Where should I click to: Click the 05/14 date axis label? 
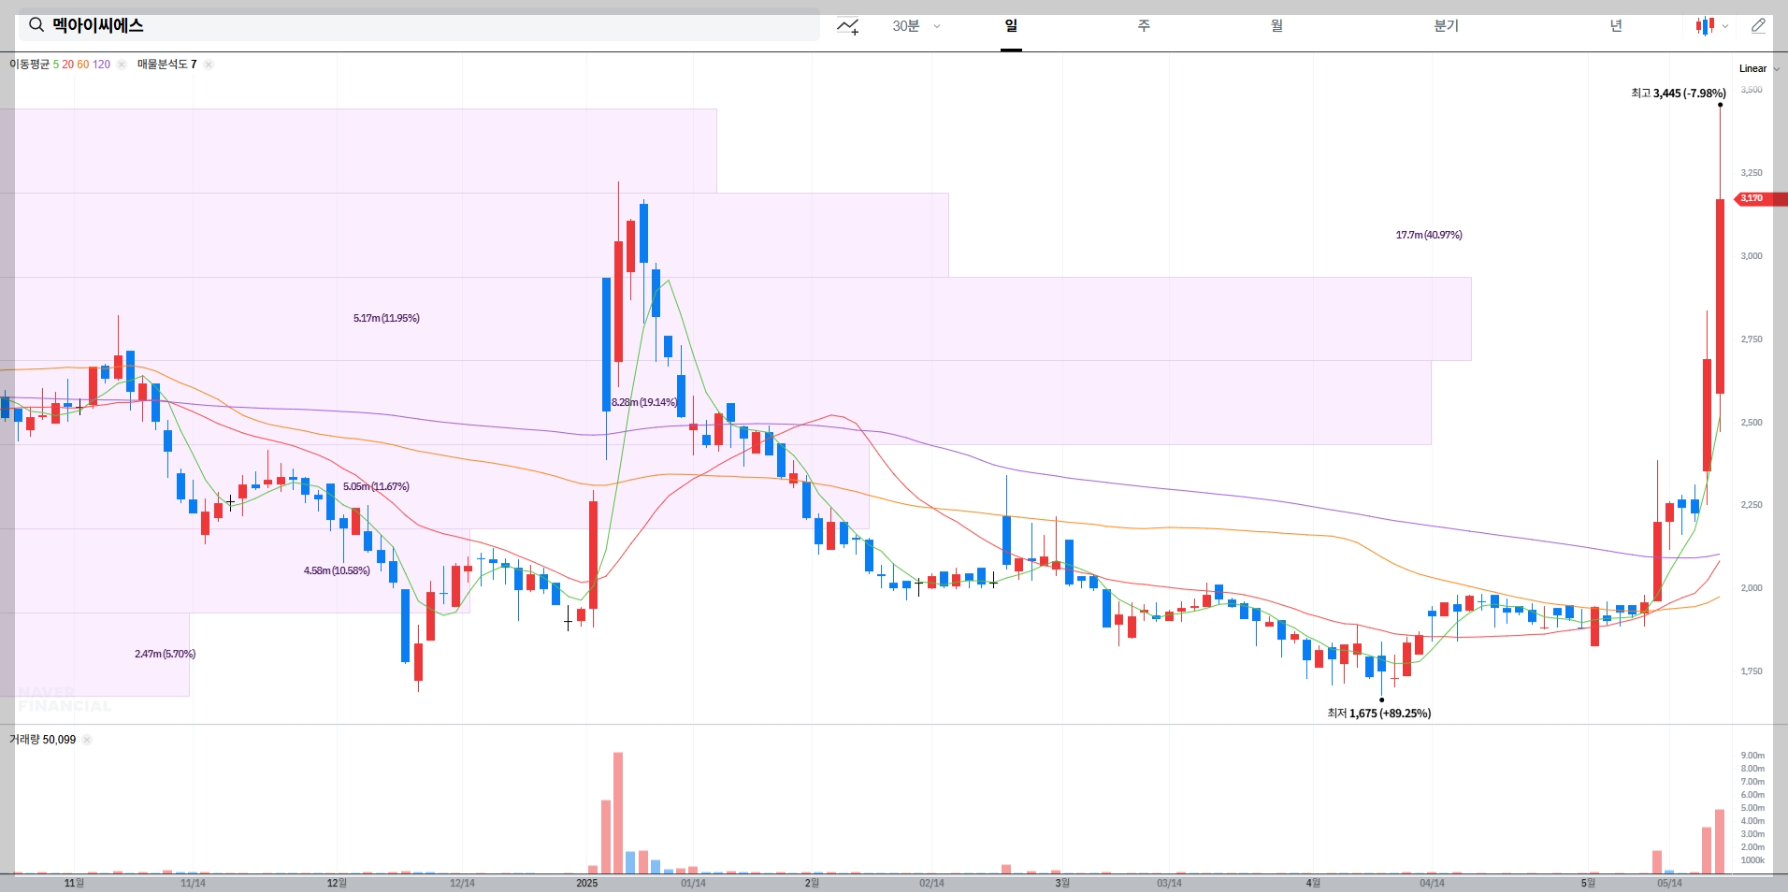click(x=1669, y=883)
